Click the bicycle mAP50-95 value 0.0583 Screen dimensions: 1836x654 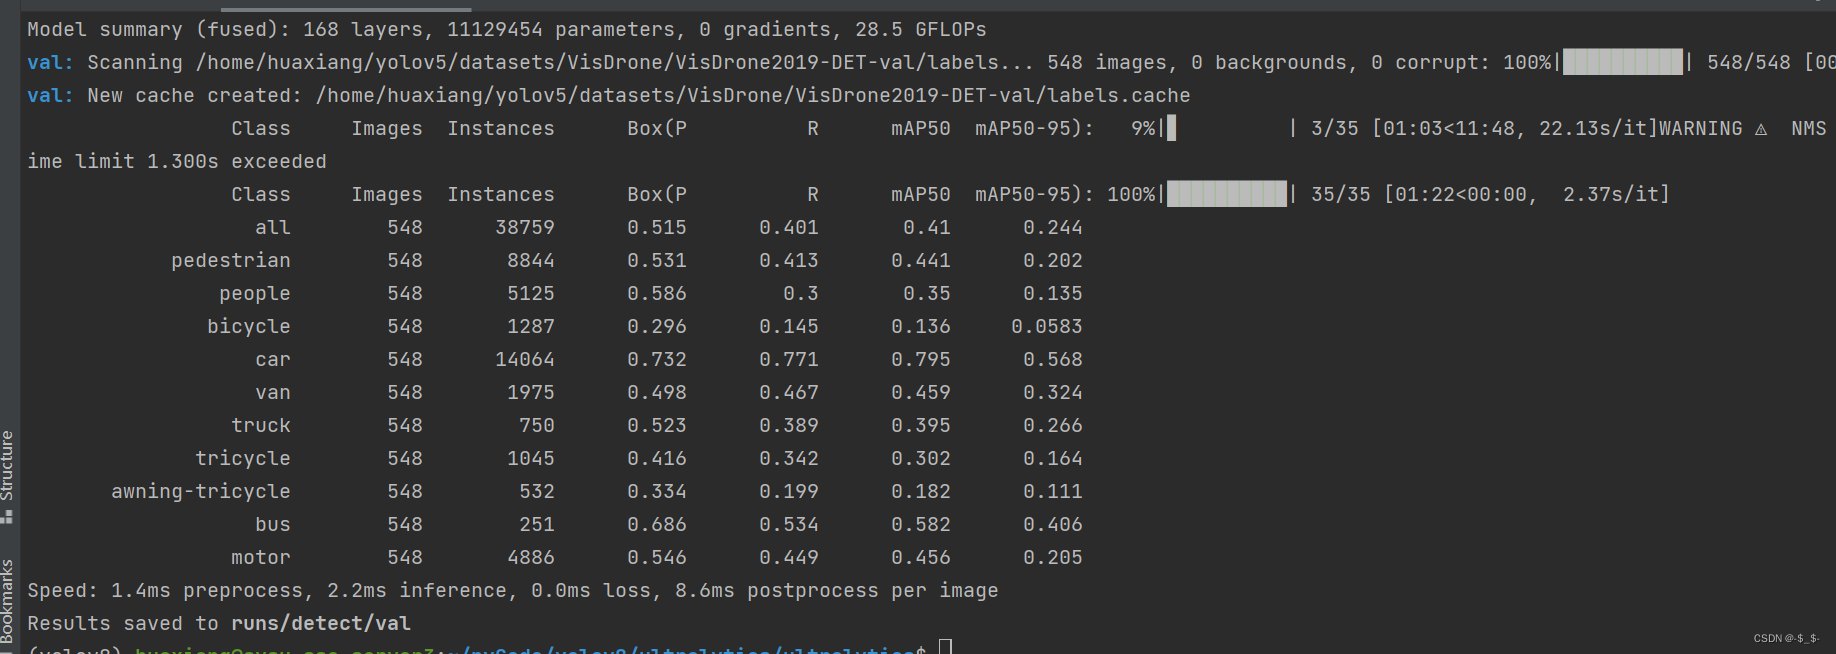click(1046, 326)
